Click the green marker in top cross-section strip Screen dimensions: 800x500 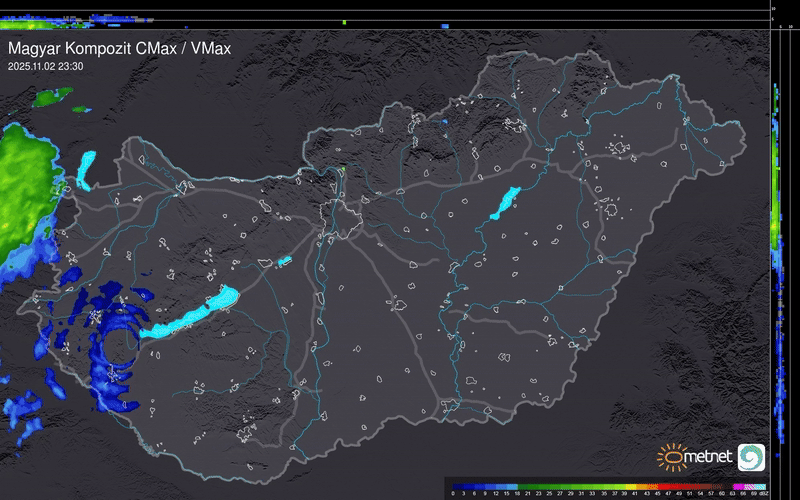click(x=344, y=21)
